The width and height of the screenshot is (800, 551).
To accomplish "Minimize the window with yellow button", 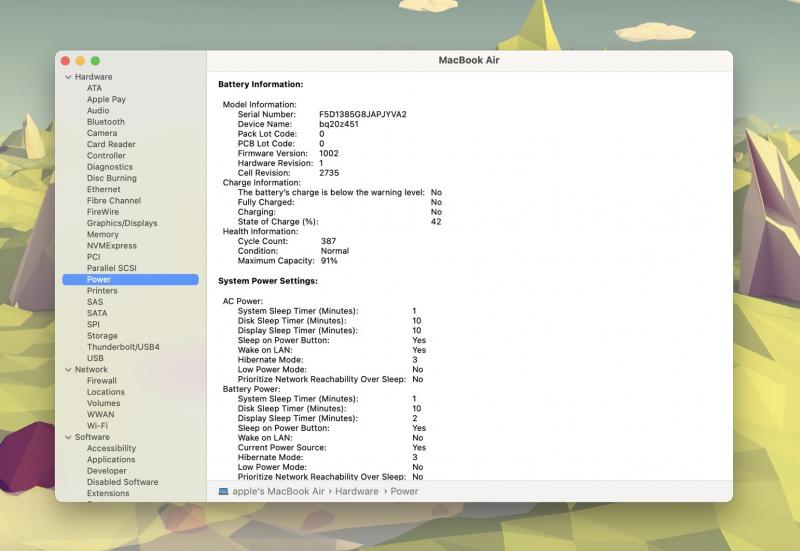I will click(80, 61).
